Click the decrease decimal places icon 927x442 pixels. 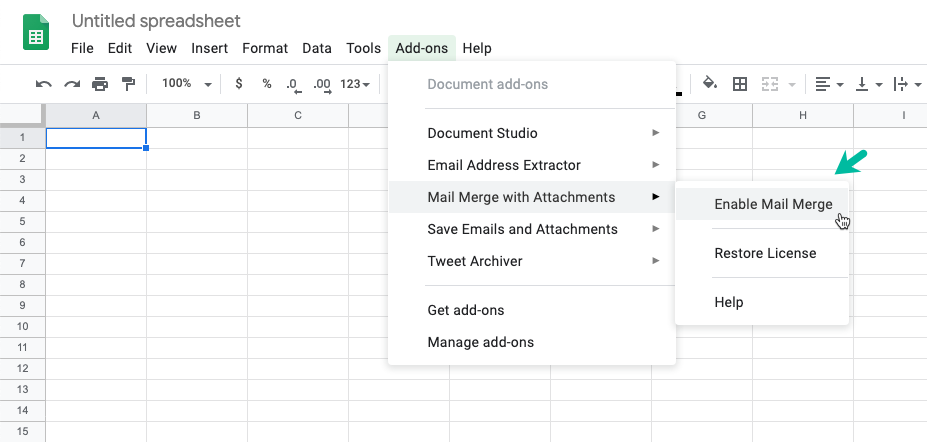pos(294,85)
